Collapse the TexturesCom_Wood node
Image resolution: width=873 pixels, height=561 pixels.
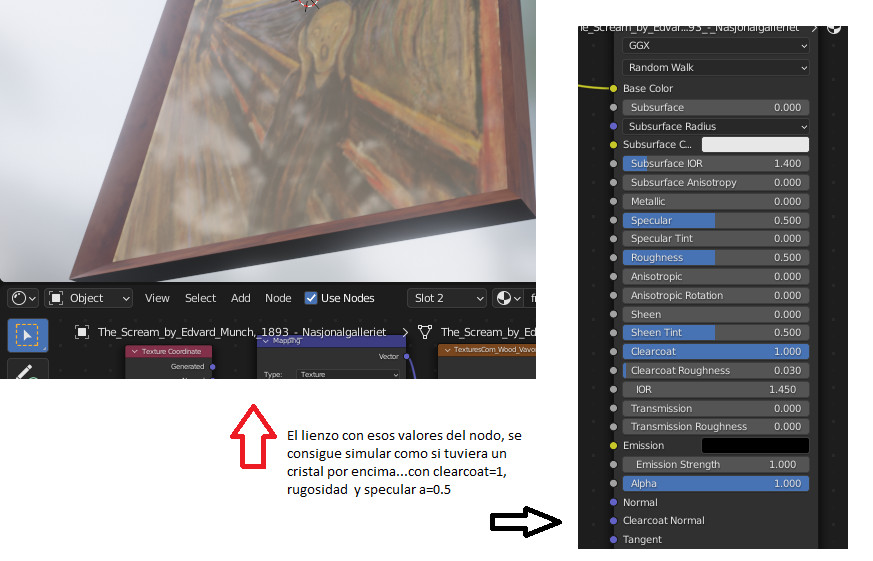[447, 350]
